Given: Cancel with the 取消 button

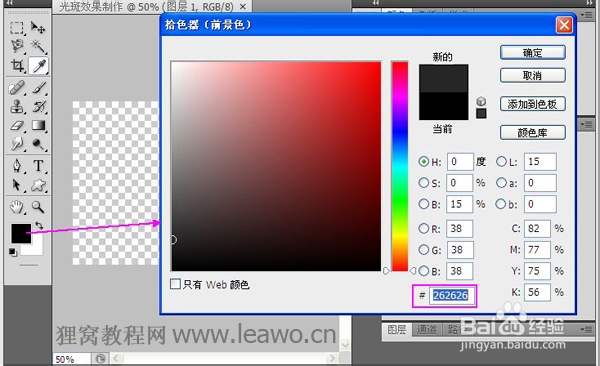Looking at the screenshot, I should 533,75.
